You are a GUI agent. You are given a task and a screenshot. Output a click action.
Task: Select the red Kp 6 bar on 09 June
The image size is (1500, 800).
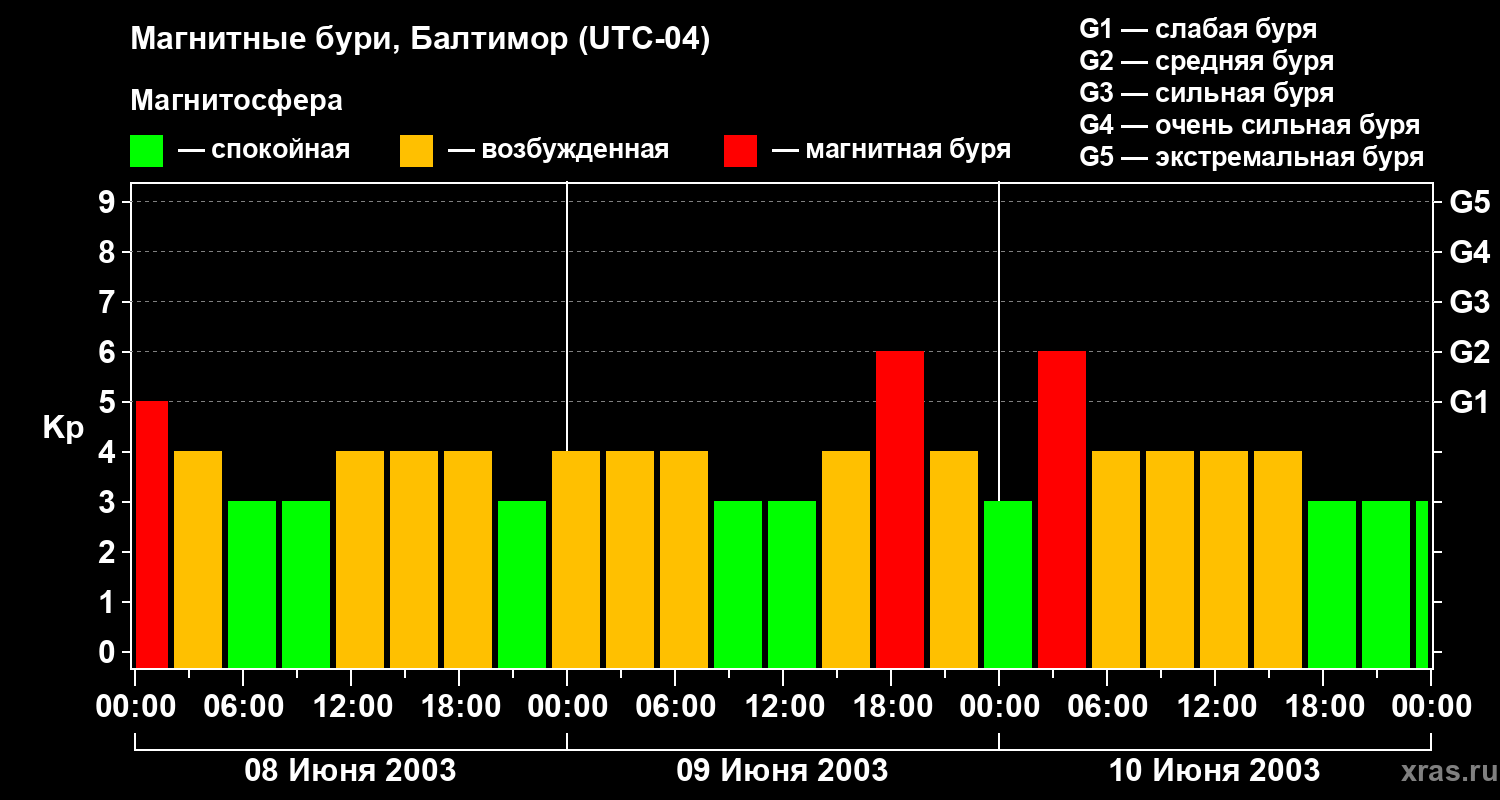(899, 509)
